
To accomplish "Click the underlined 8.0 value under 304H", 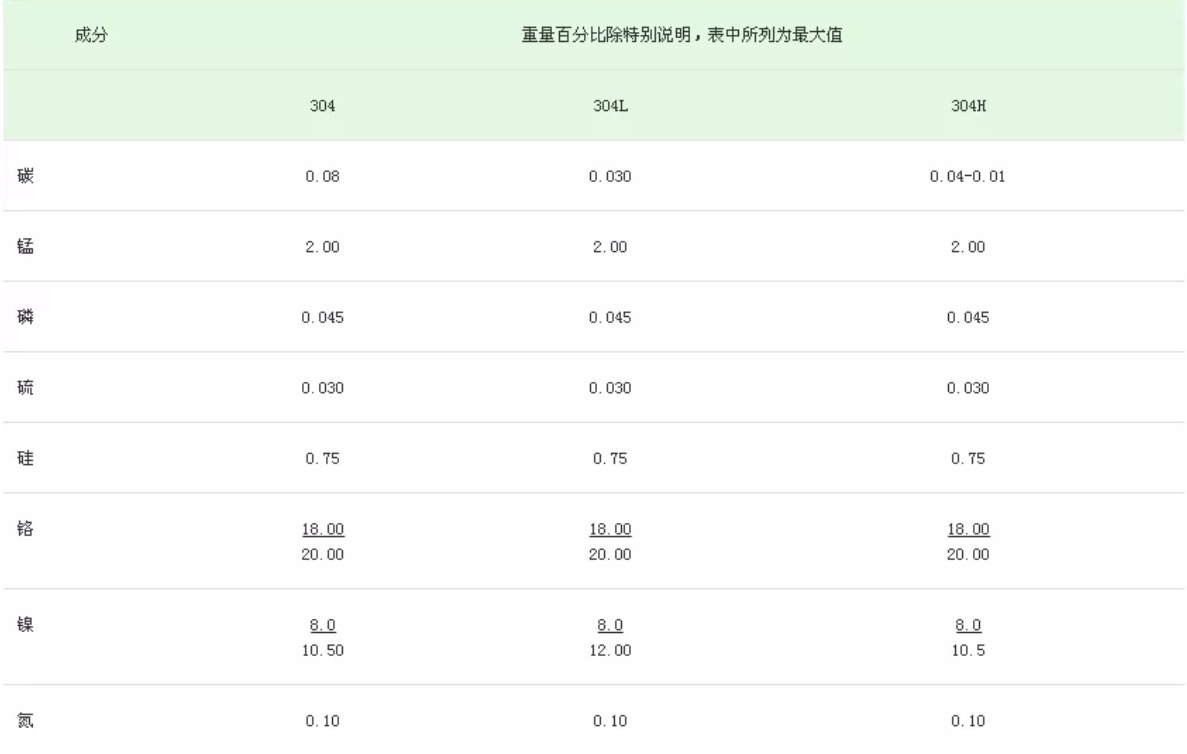I will point(968,625).
